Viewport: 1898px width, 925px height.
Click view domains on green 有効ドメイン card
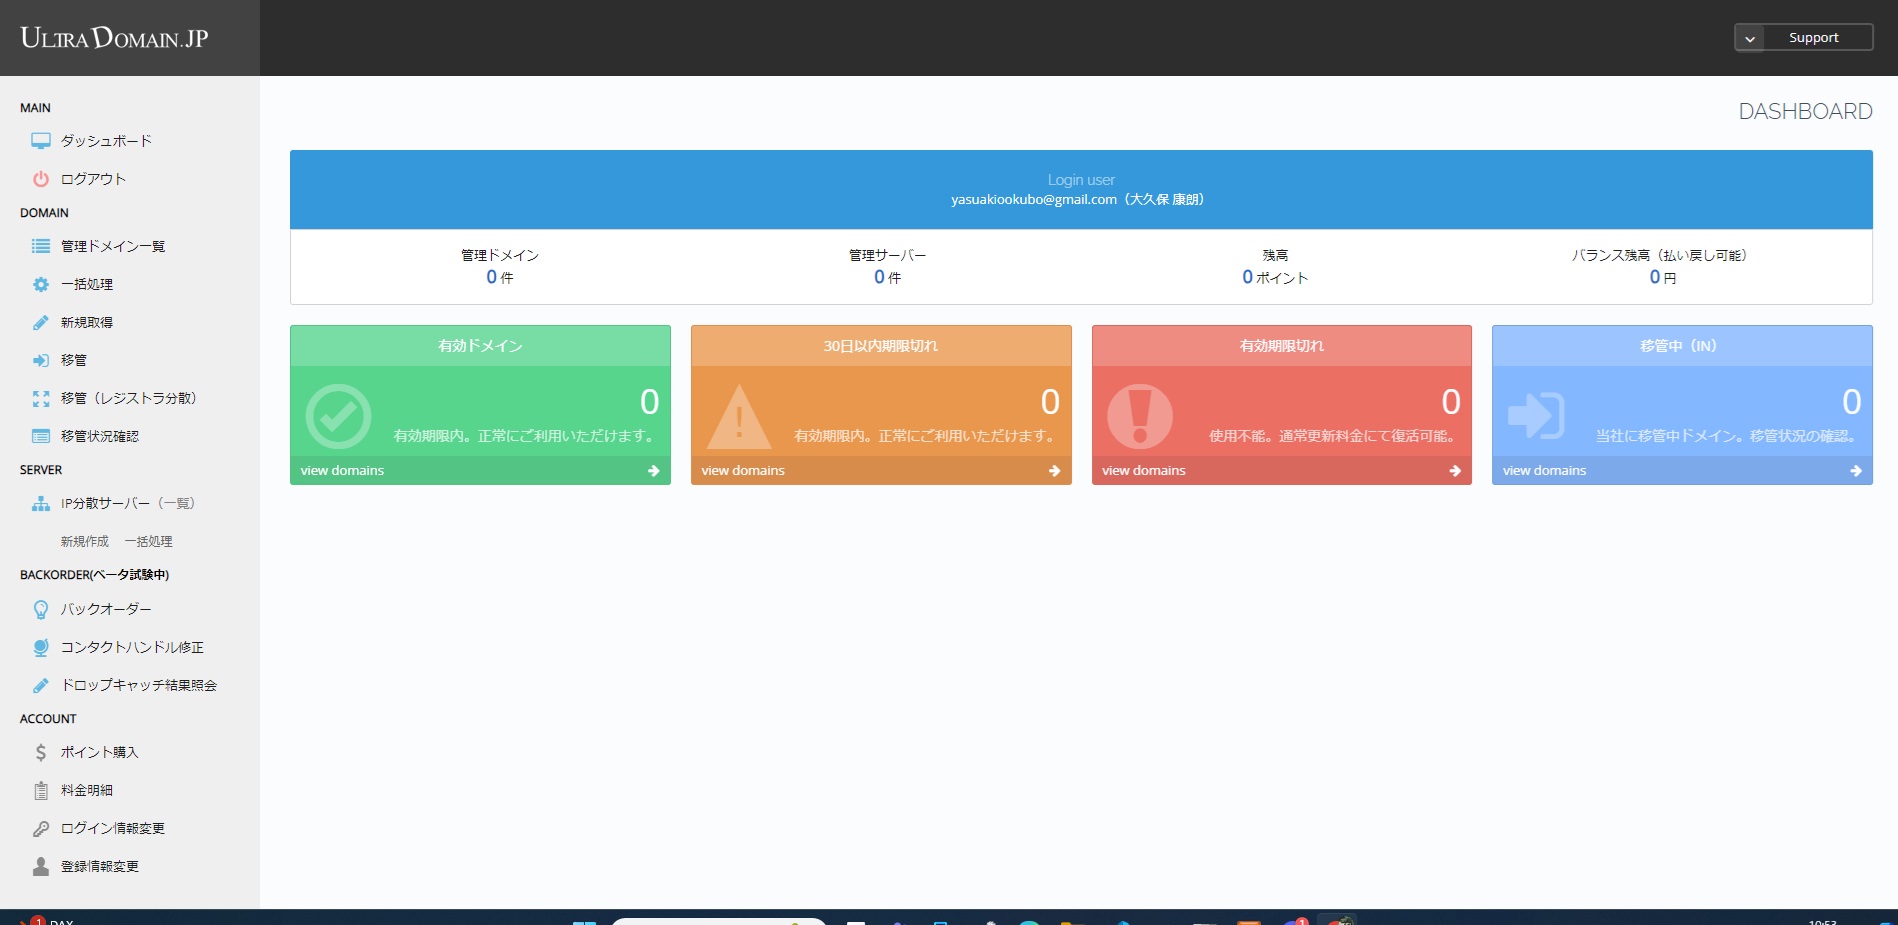pyautogui.click(x=342, y=470)
